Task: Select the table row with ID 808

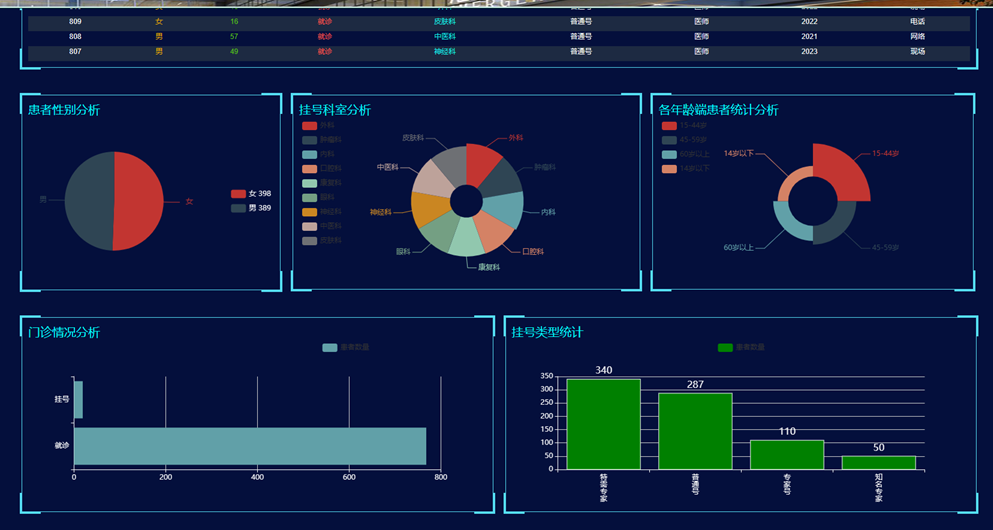Action: [498, 36]
